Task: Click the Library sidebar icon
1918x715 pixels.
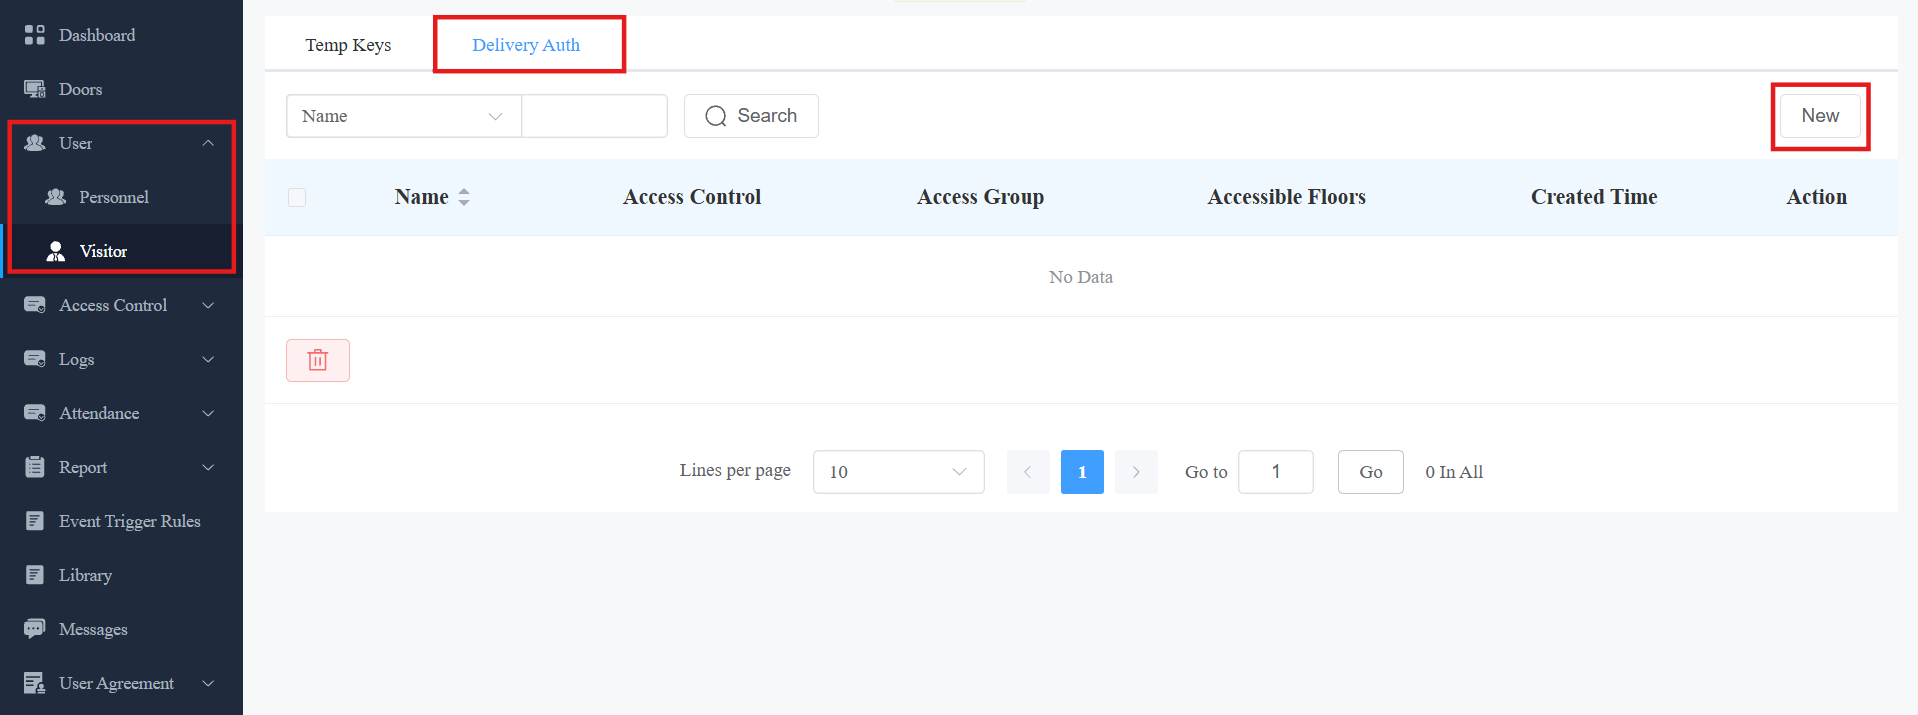Action: (x=35, y=575)
